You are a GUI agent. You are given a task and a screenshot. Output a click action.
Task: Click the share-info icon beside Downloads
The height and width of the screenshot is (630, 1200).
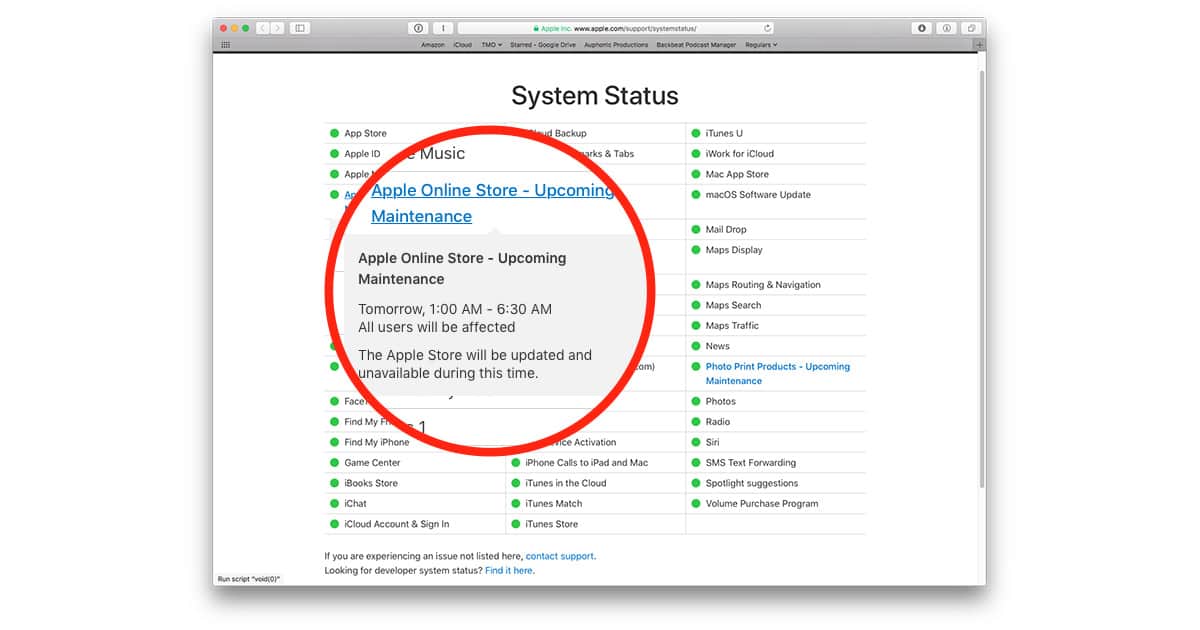[x=946, y=28]
